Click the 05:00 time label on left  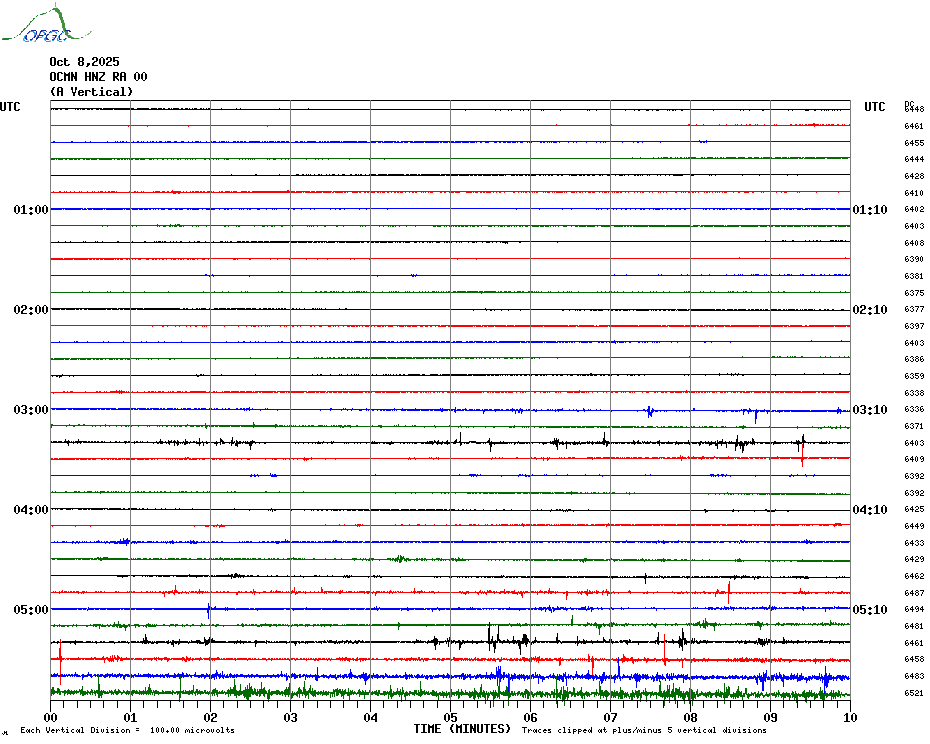pyautogui.click(x=31, y=610)
